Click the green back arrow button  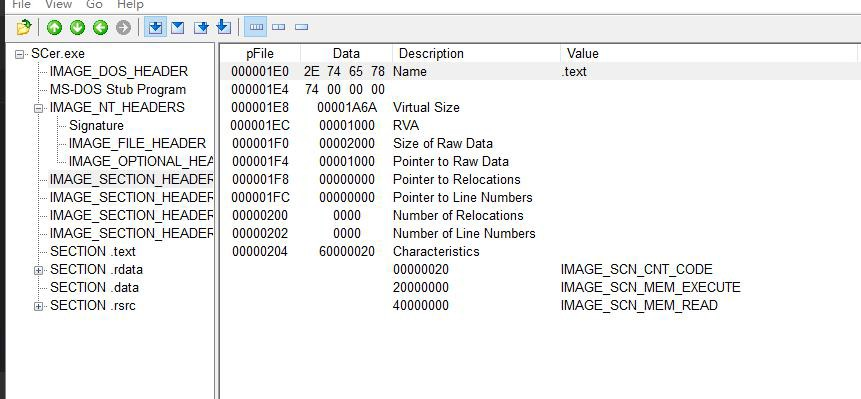[100, 27]
